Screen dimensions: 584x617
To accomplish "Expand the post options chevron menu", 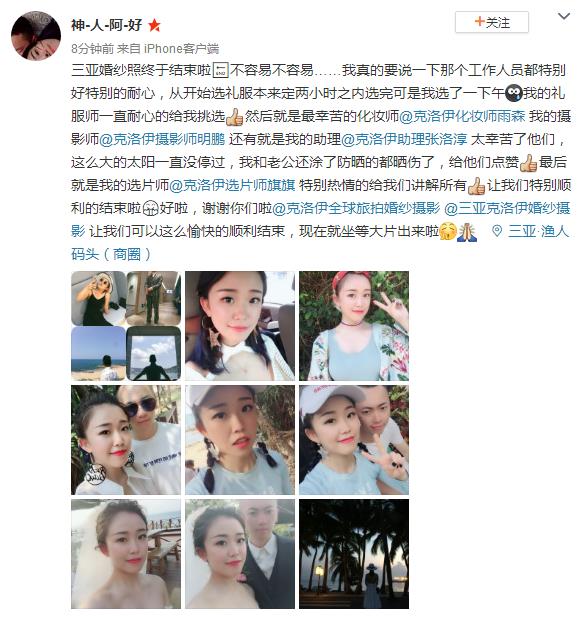I will (564, 17).
